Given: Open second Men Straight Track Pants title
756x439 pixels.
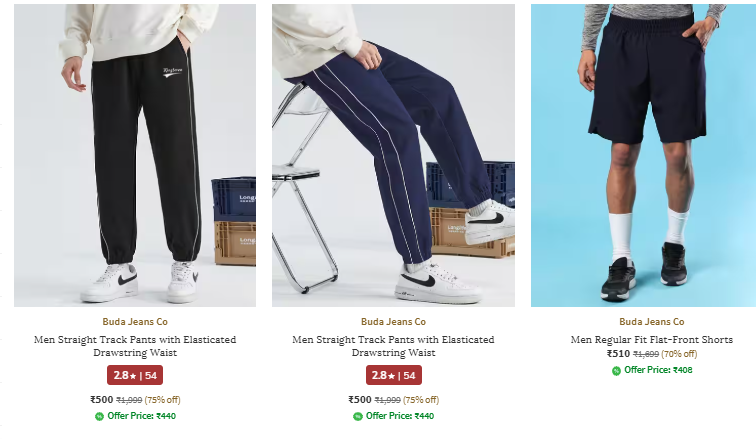Looking at the screenshot, I should tap(393, 346).
